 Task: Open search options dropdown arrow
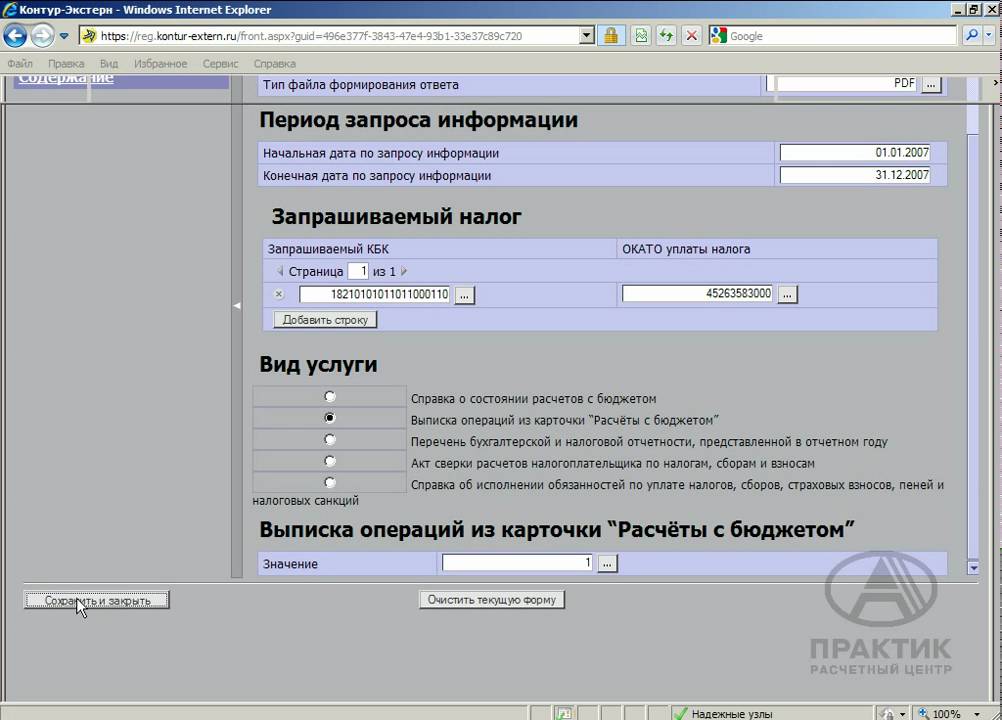(989, 36)
